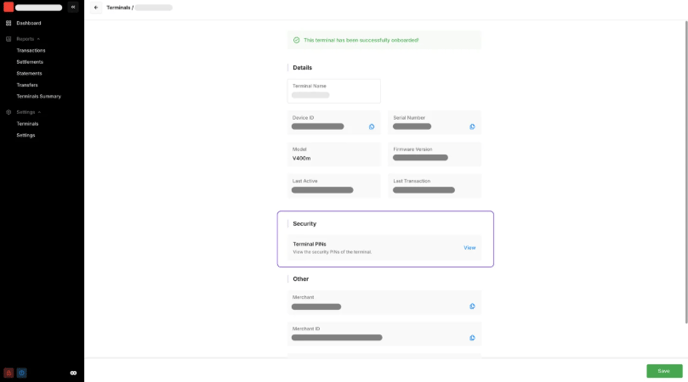688x382 pixels.
Task: Click the Dashboard grid icon
Action: click(8, 23)
